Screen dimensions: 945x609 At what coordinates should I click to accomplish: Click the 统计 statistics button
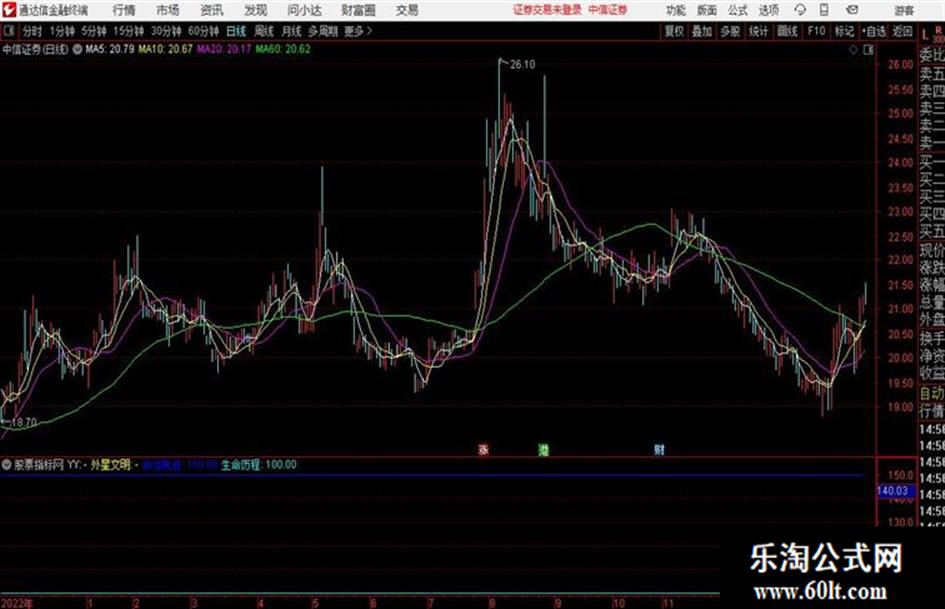click(759, 31)
